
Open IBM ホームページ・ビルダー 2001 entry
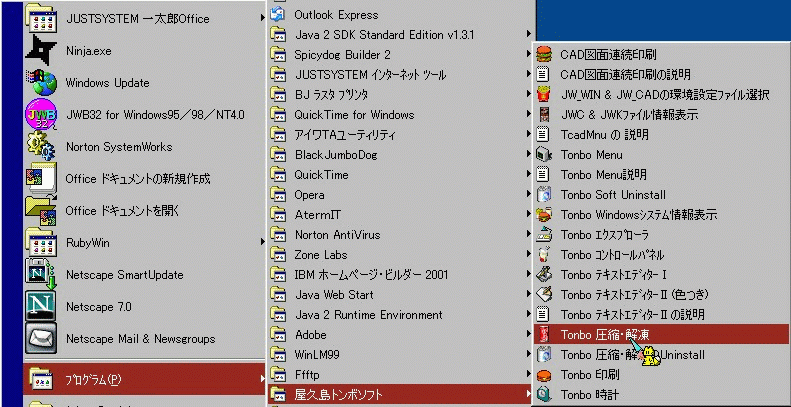click(x=401, y=274)
